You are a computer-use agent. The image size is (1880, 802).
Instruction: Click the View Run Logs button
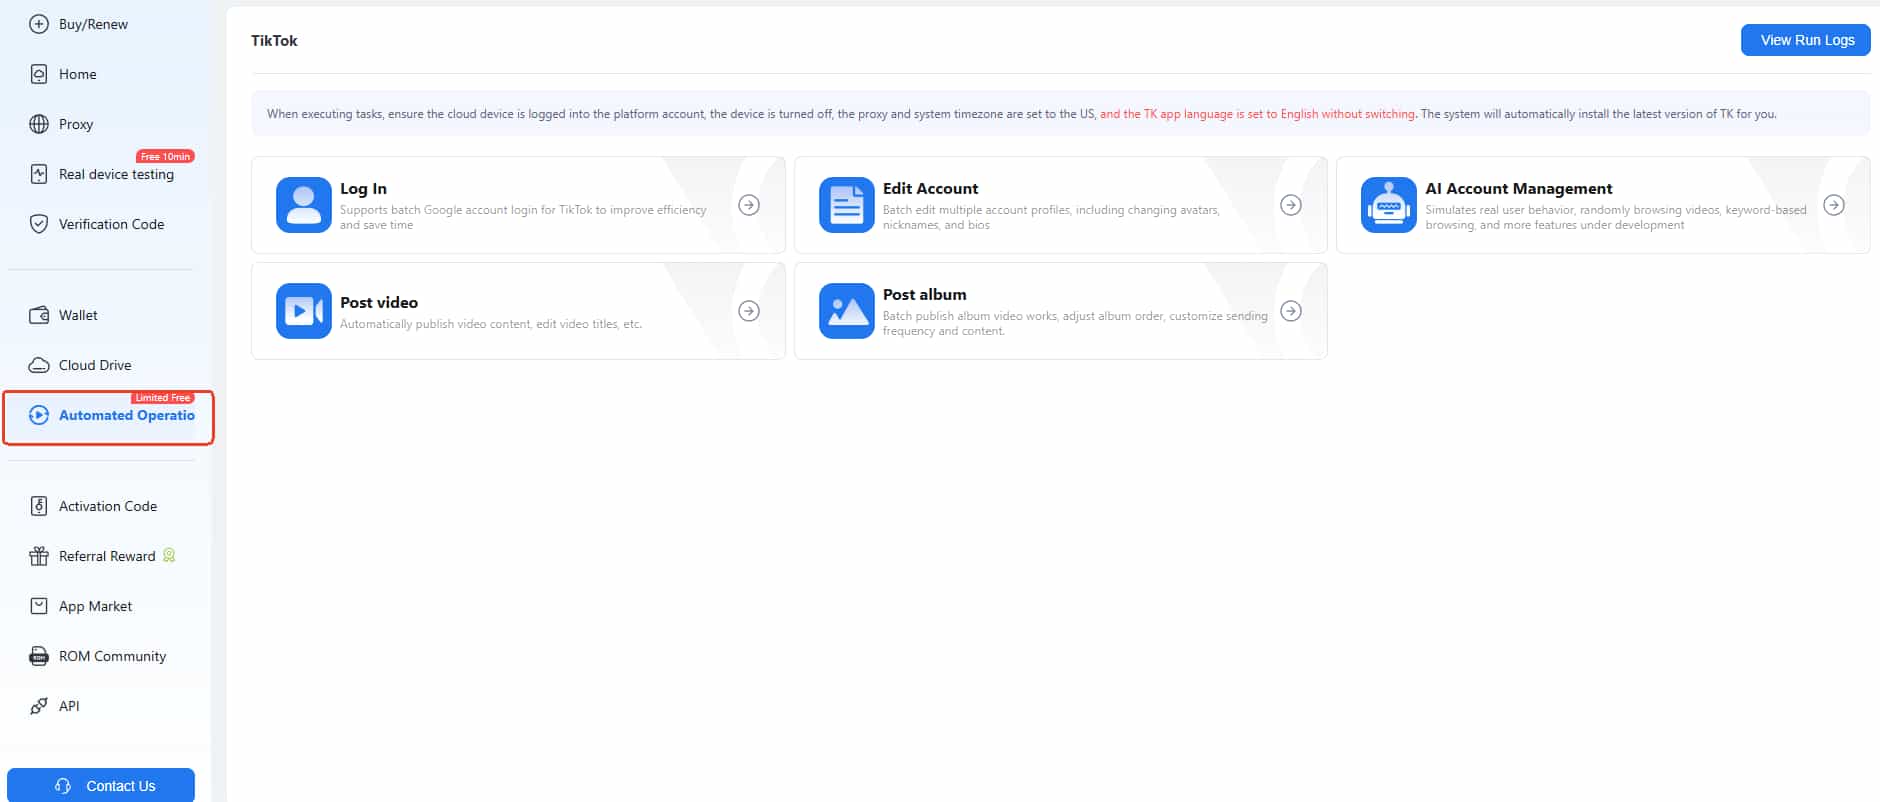pos(1806,40)
